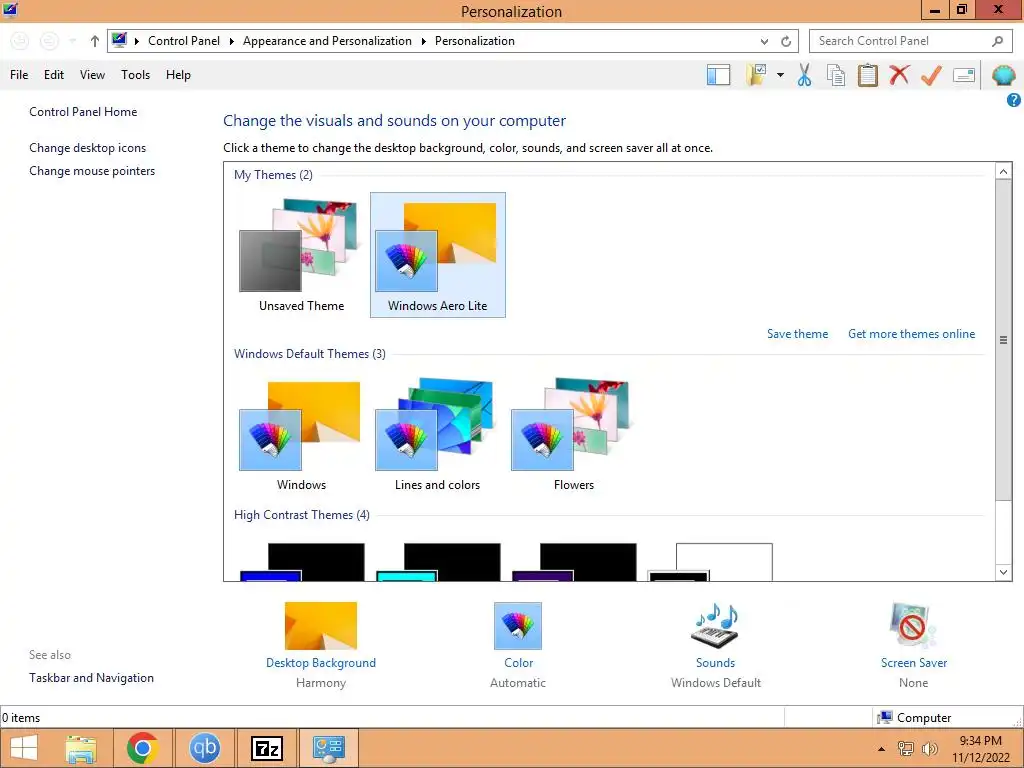The image size is (1024, 768).
Task: Open the Sounds settings icon
Action: click(715, 626)
